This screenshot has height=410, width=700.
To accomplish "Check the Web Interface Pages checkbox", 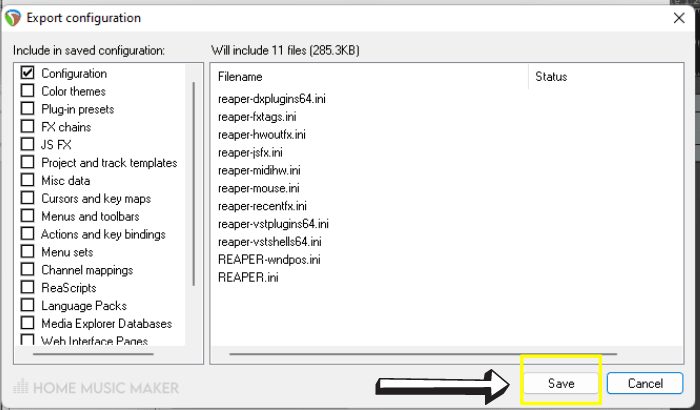I will click(28, 339).
